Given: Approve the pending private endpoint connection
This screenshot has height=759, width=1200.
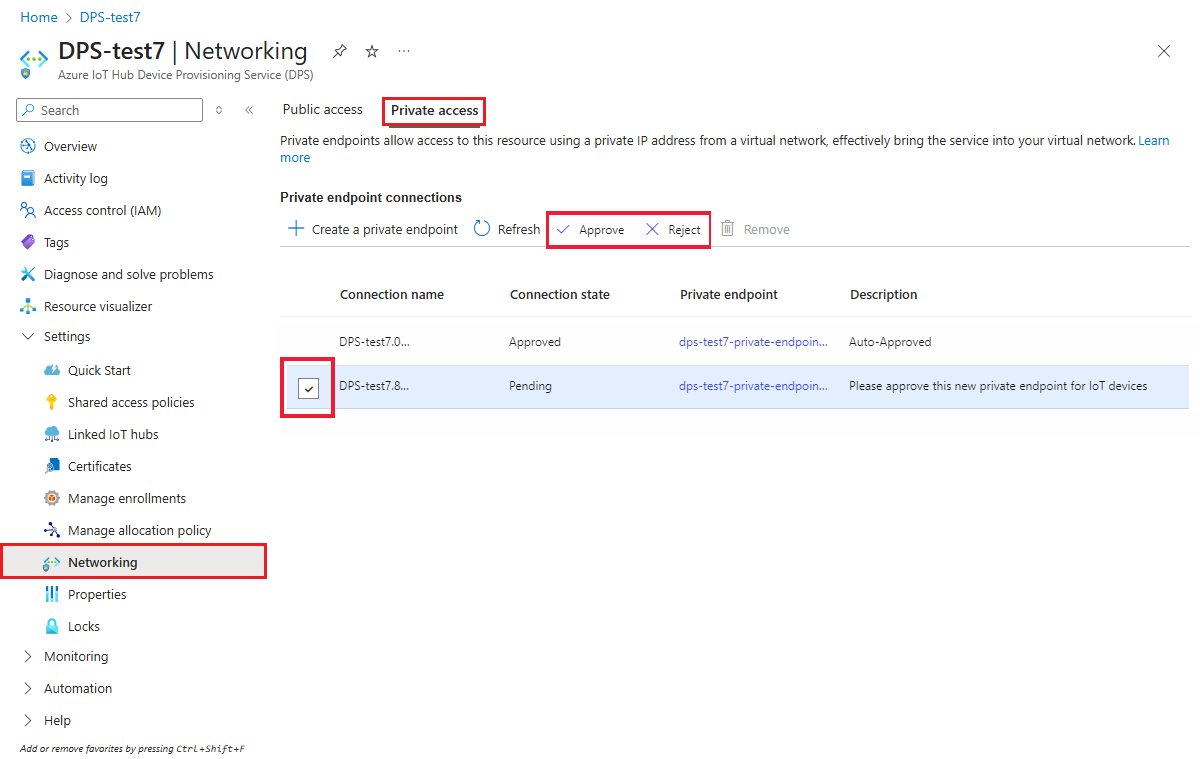Looking at the screenshot, I should (x=591, y=228).
